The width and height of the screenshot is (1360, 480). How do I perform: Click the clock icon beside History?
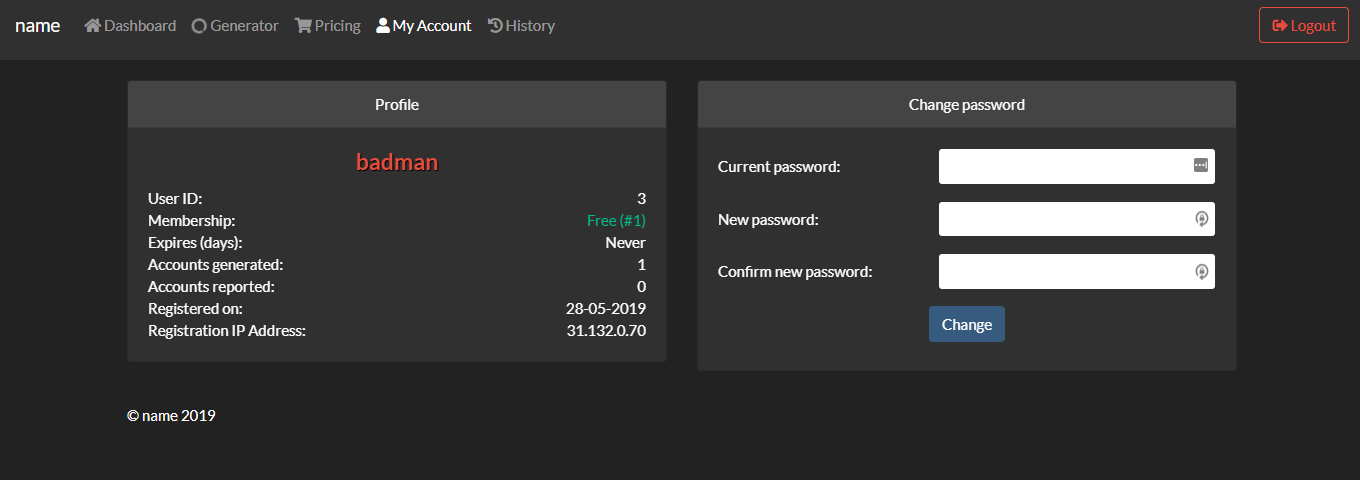[x=495, y=26]
